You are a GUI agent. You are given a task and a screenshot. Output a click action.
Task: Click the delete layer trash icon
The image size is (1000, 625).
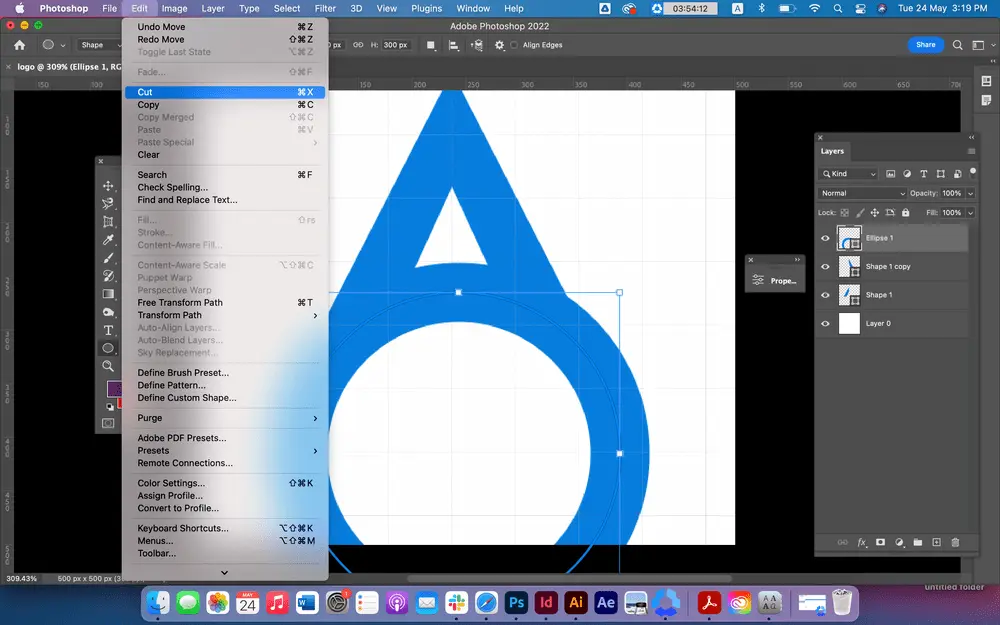pos(955,542)
